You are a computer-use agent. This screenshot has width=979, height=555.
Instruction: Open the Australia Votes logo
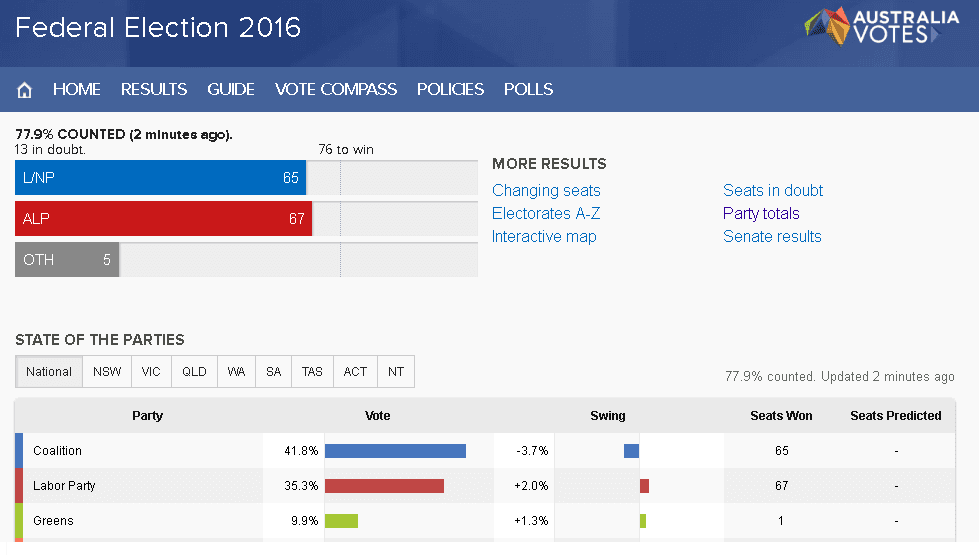[x=882, y=26]
